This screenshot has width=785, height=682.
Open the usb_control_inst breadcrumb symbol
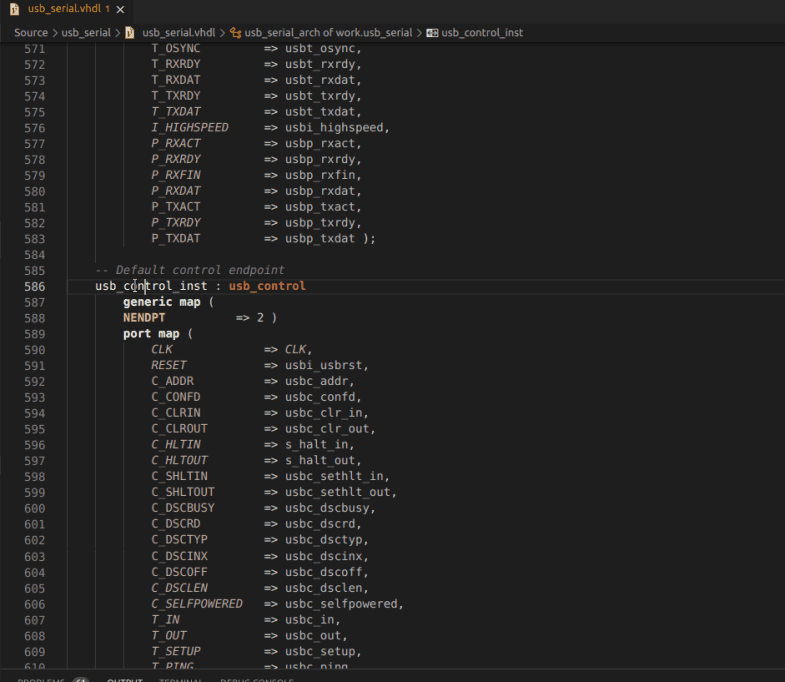[482, 32]
